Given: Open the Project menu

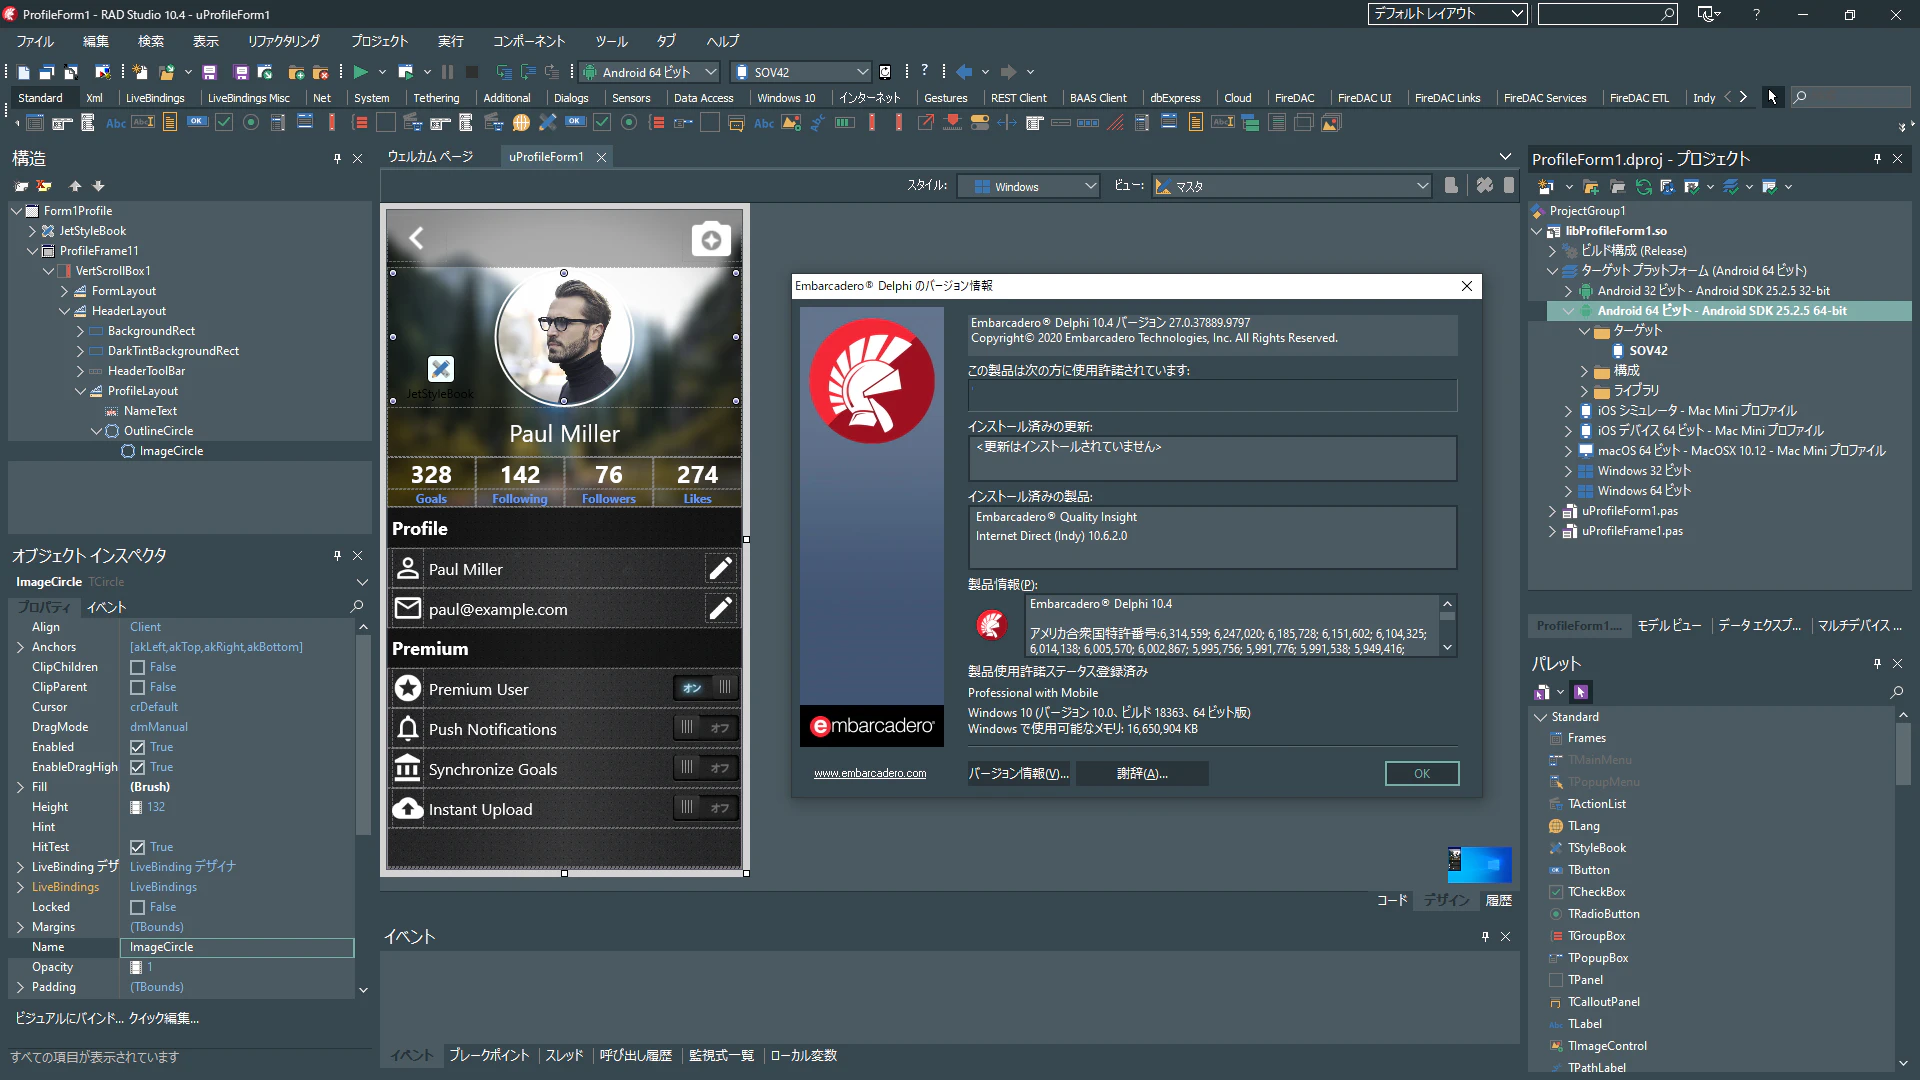Looking at the screenshot, I should point(379,41).
